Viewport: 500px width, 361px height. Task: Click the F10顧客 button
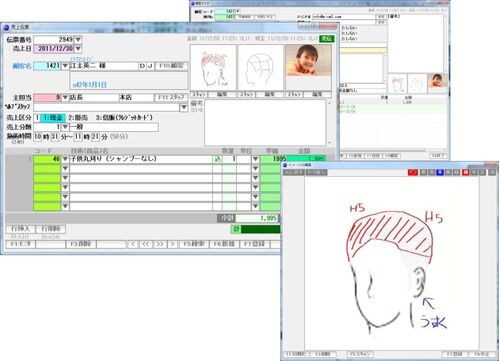171,66
